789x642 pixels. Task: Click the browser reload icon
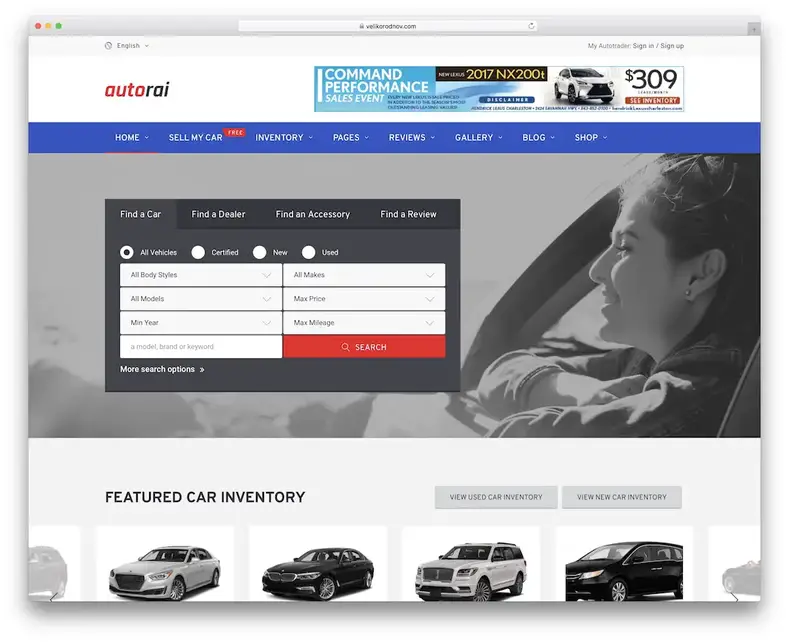[531, 26]
